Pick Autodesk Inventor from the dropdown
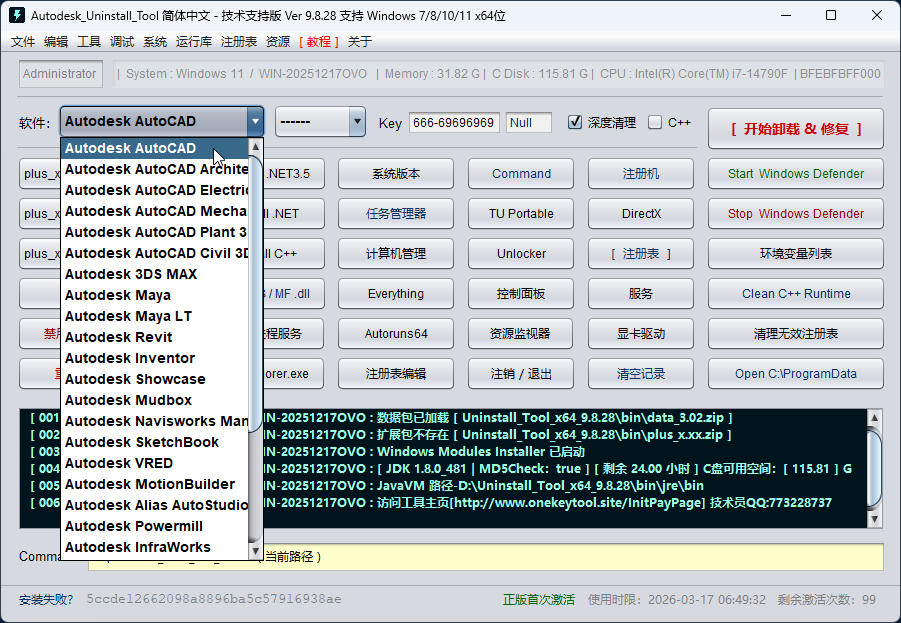The height and width of the screenshot is (623, 901). (130, 358)
